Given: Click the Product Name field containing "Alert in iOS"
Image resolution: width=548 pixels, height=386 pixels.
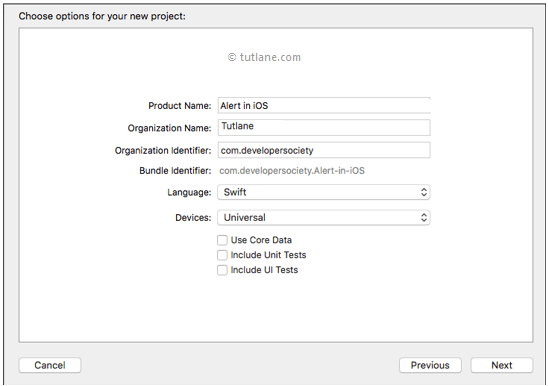Looking at the screenshot, I should (324, 106).
